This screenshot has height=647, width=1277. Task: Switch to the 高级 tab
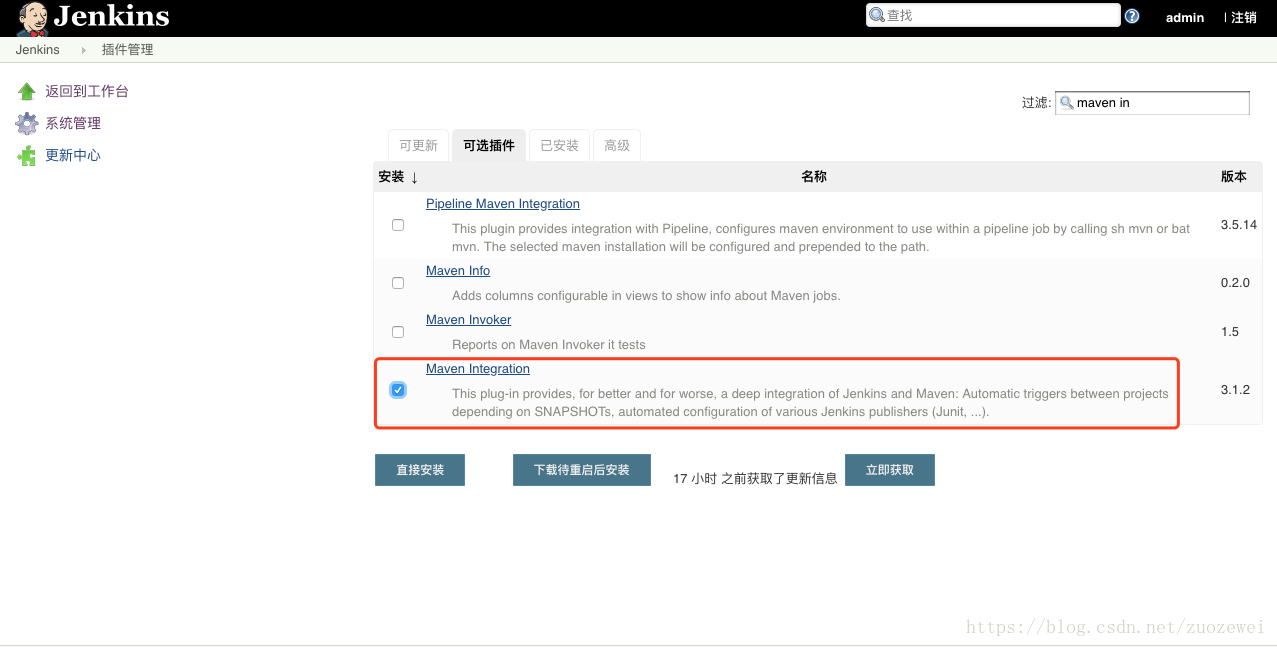(617, 145)
